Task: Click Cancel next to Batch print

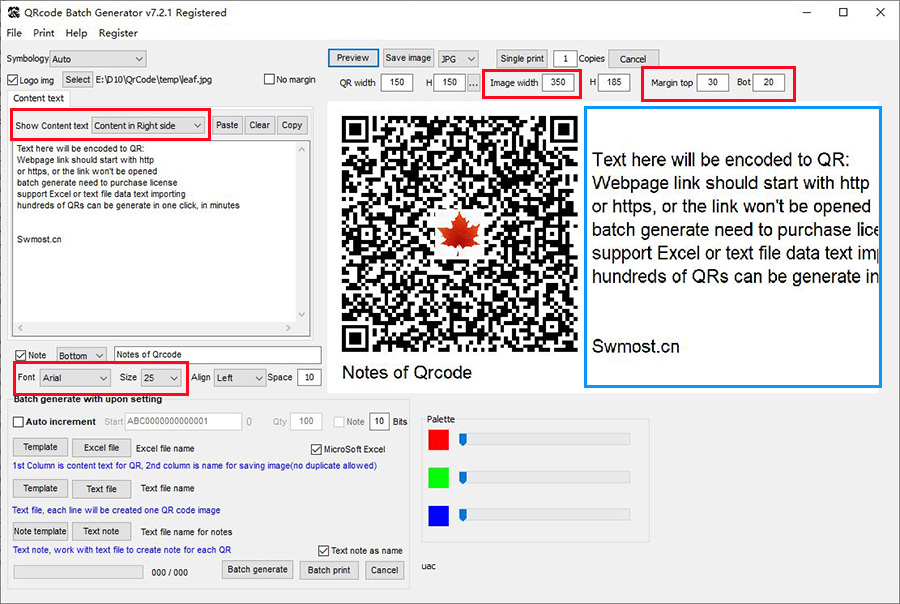Action: tap(385, 570)
